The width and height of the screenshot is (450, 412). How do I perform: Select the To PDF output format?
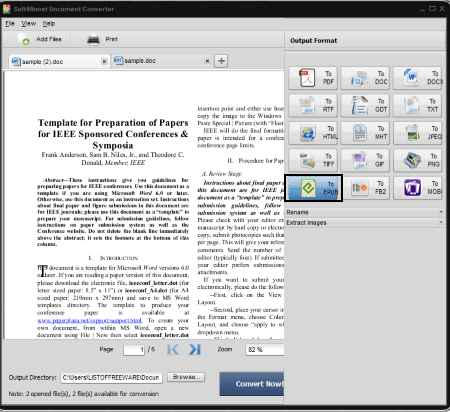tap(313, 78)
